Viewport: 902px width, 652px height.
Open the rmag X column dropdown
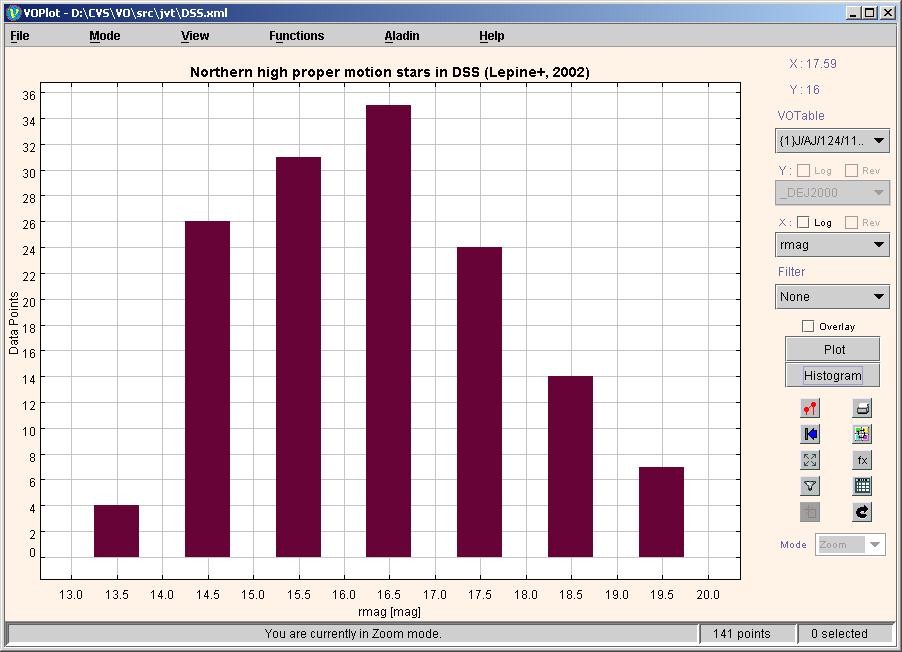tap(832, 245)
